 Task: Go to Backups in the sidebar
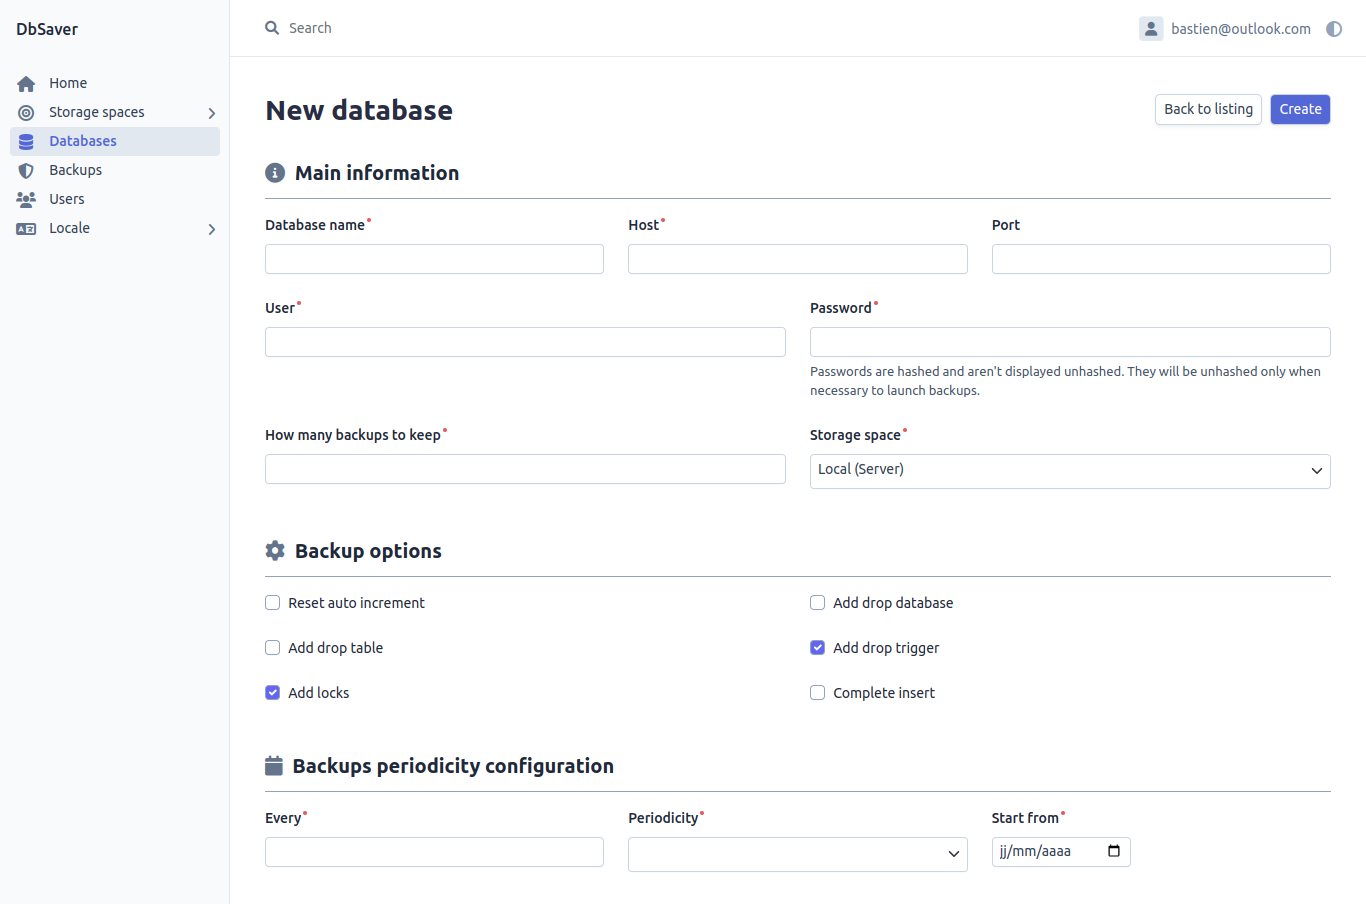tap(76, 170)
